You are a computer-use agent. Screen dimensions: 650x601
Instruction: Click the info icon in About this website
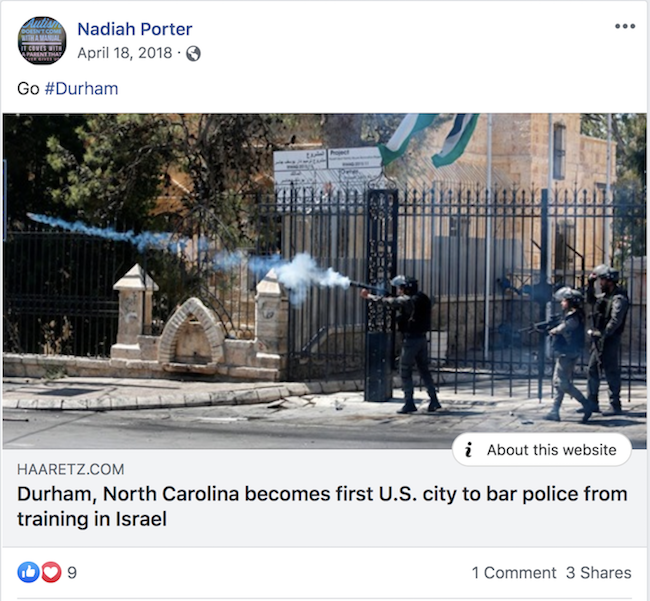pos(469,449)
